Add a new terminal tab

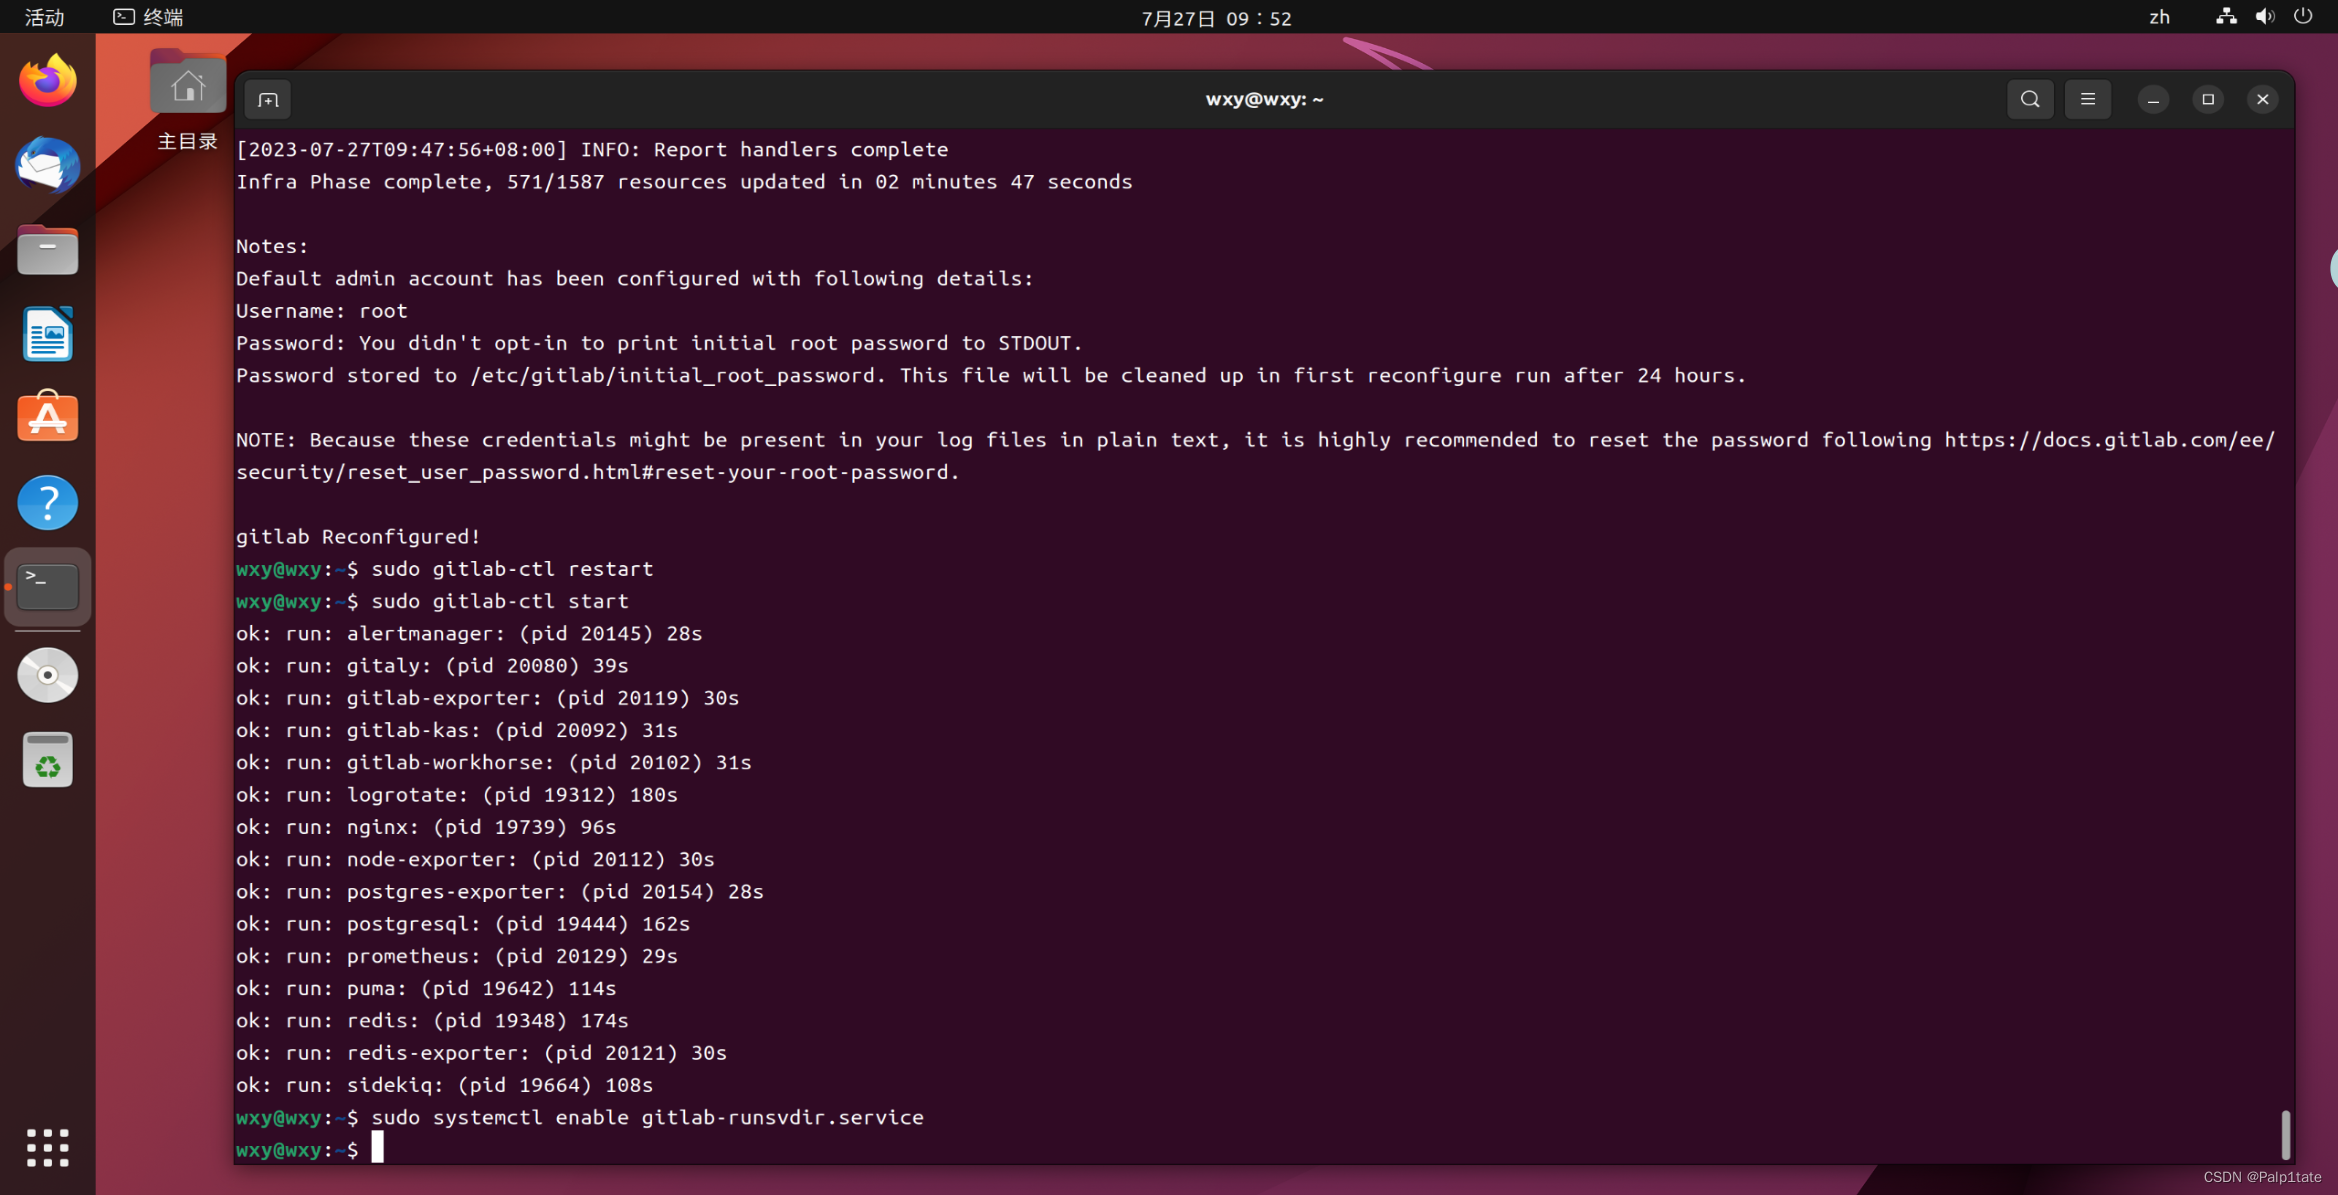click(268, 100)
